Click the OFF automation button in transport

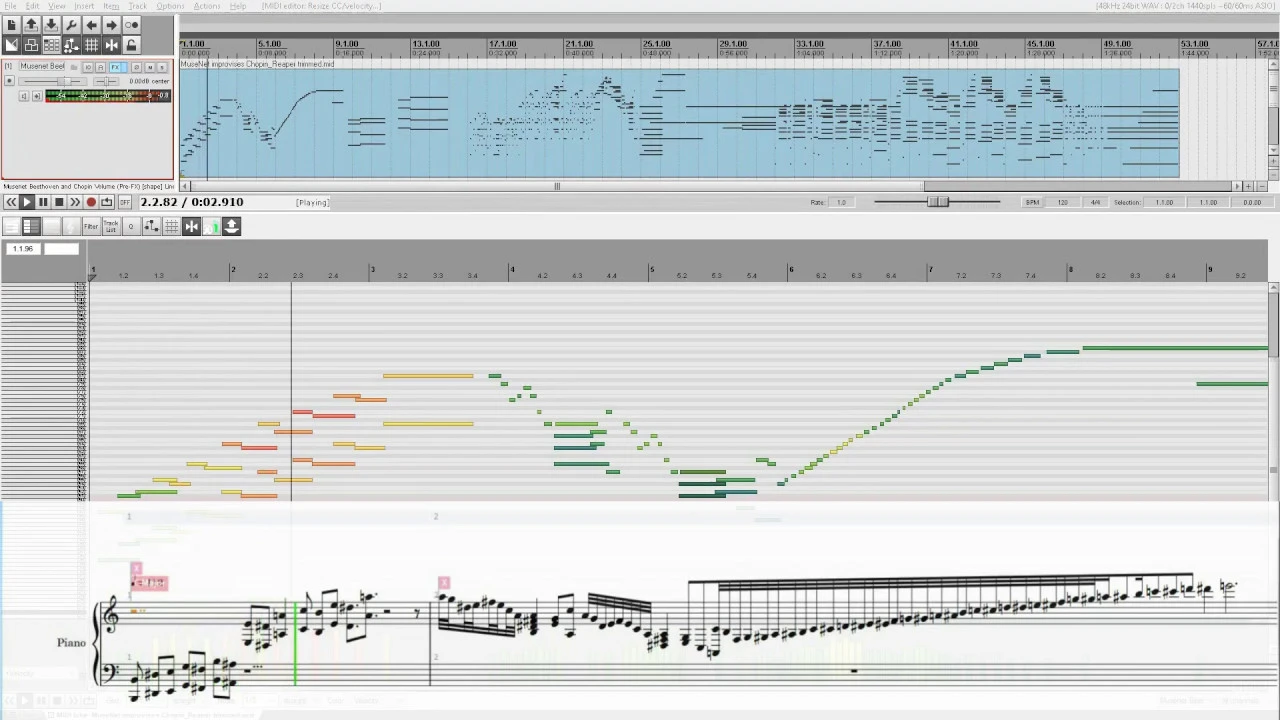tap(125, 202)
